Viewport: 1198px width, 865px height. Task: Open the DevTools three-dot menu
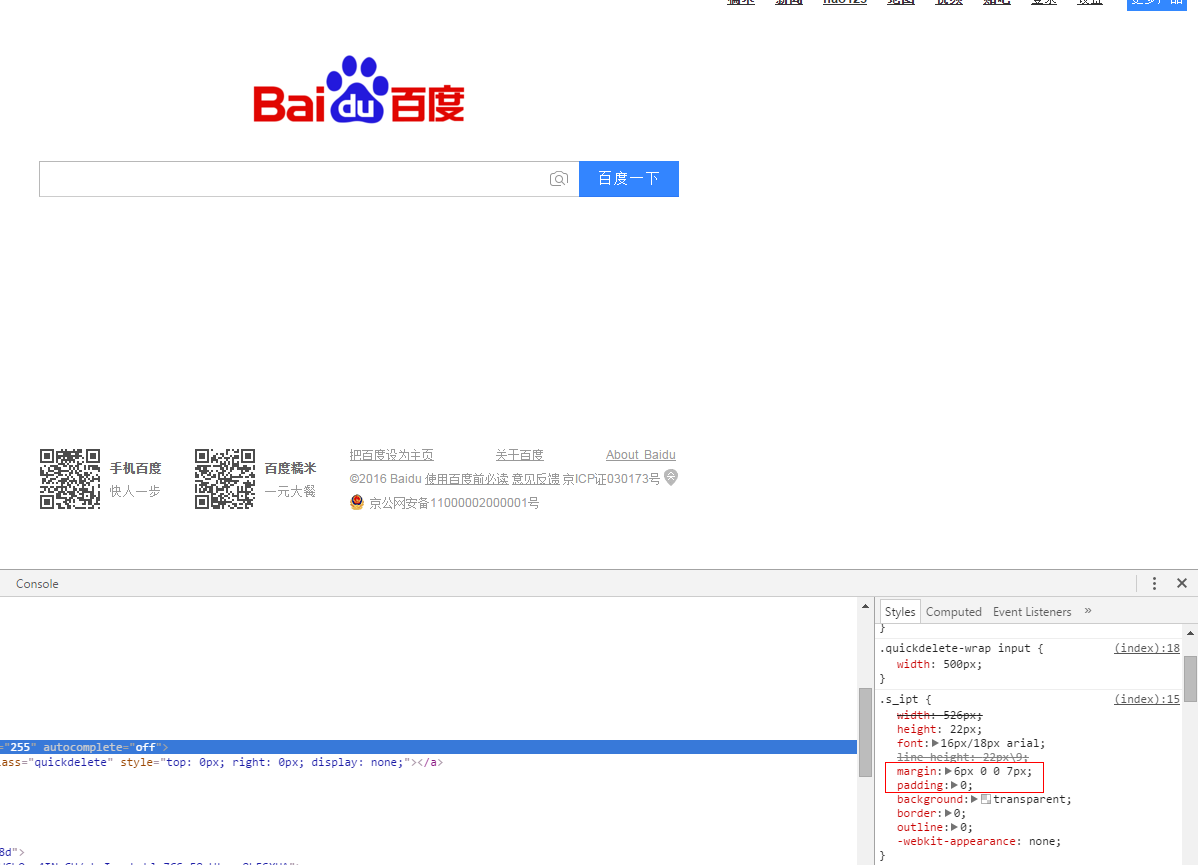(1154, 583)
